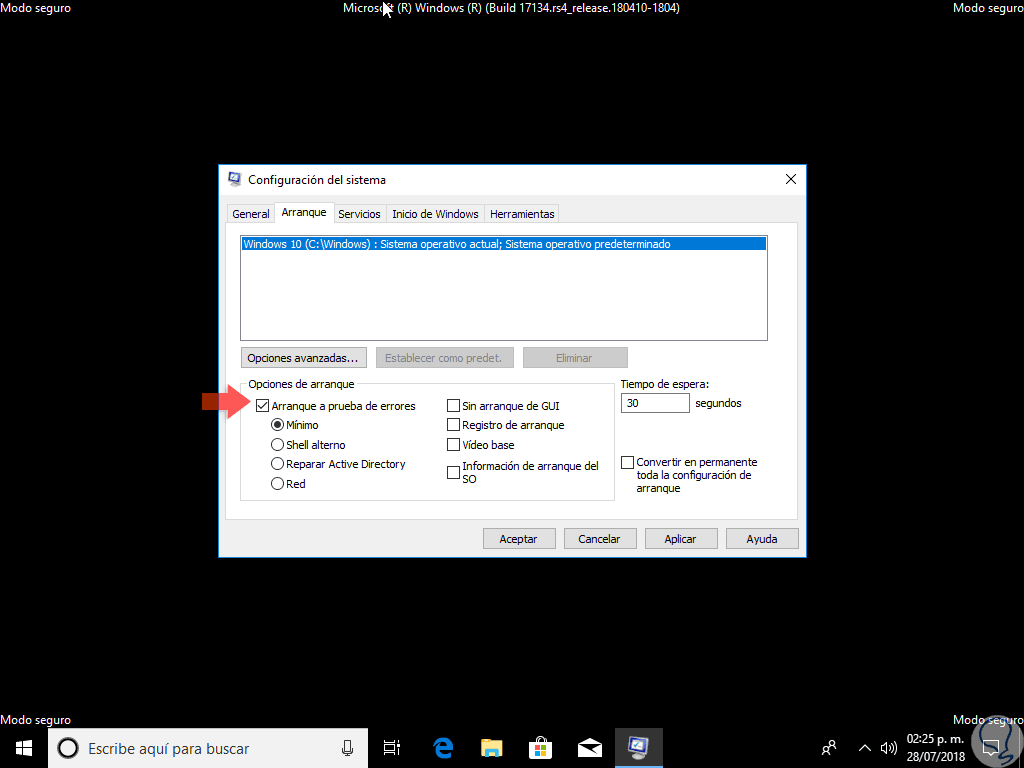Click the Aplicar button
This screenshot has height=768, width=1024.
click(680, 539)
